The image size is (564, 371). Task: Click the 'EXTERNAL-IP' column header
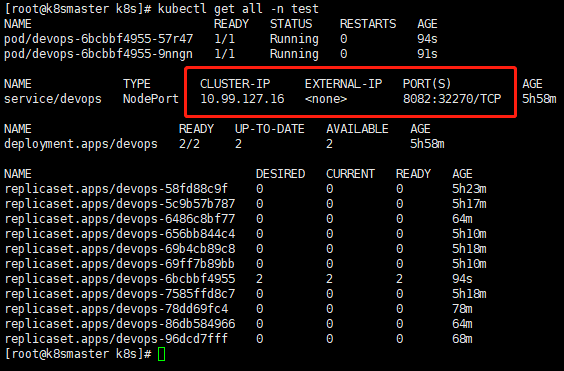[344, 84]
